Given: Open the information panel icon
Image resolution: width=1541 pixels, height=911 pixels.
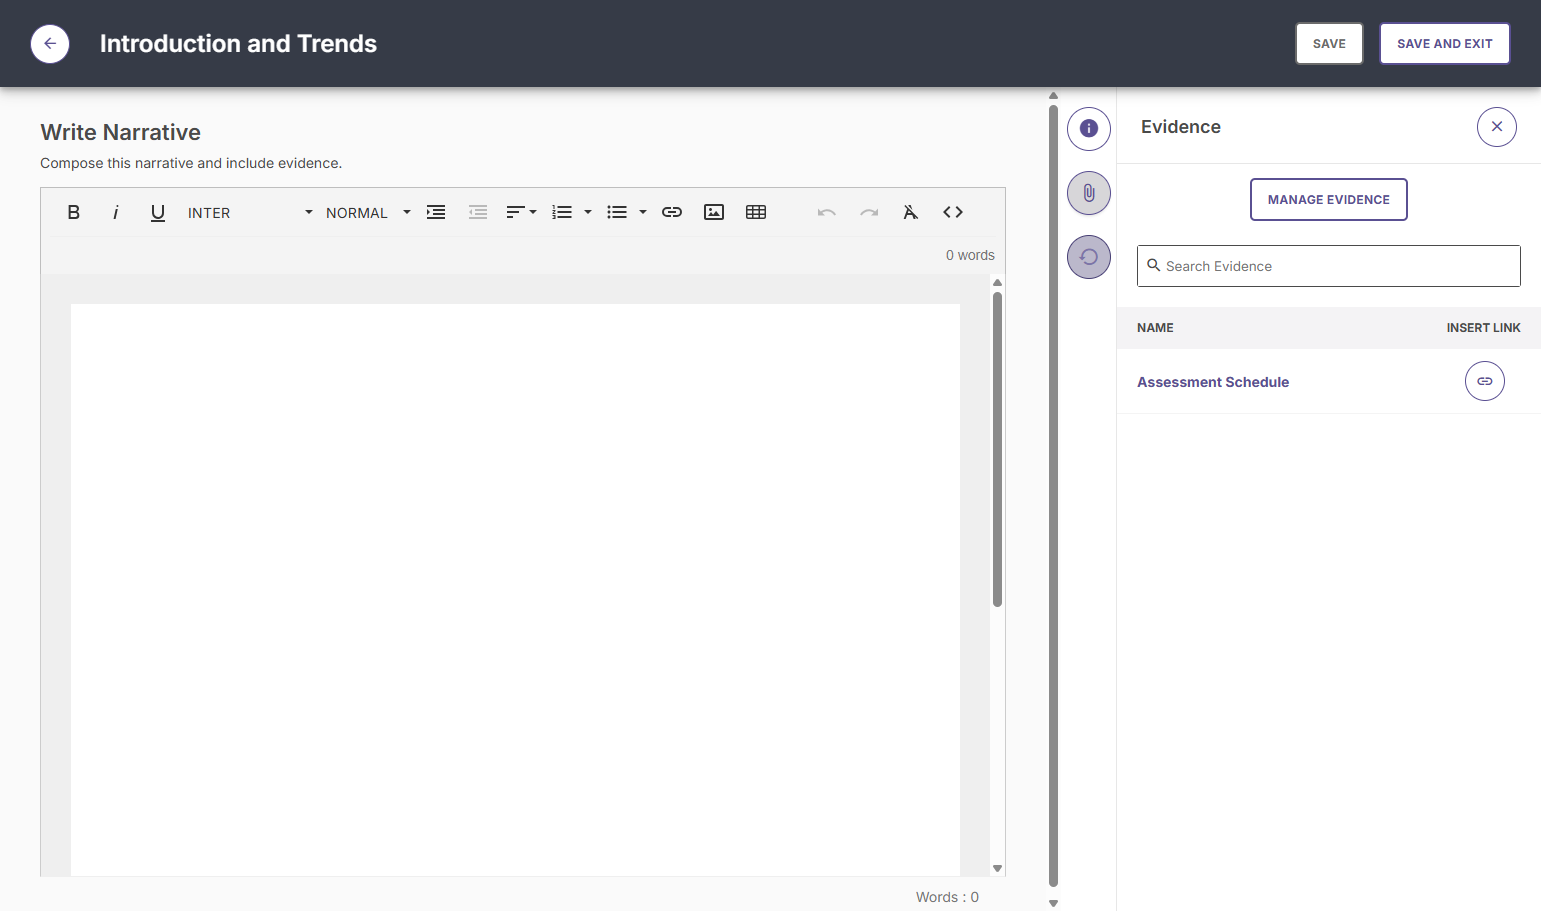Looking at the screenshot, I should pos(1089,129).
